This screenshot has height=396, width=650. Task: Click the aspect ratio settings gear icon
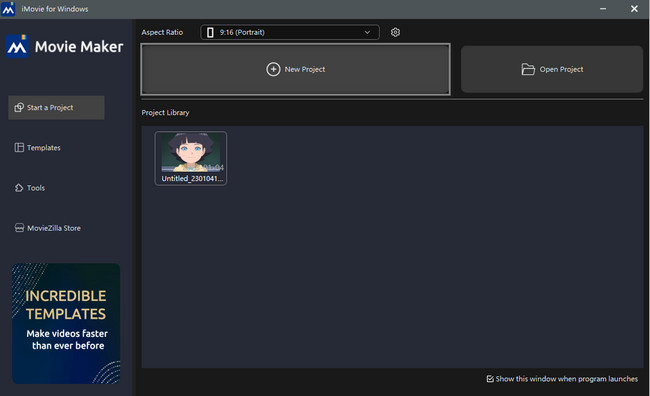pos(395,32)
